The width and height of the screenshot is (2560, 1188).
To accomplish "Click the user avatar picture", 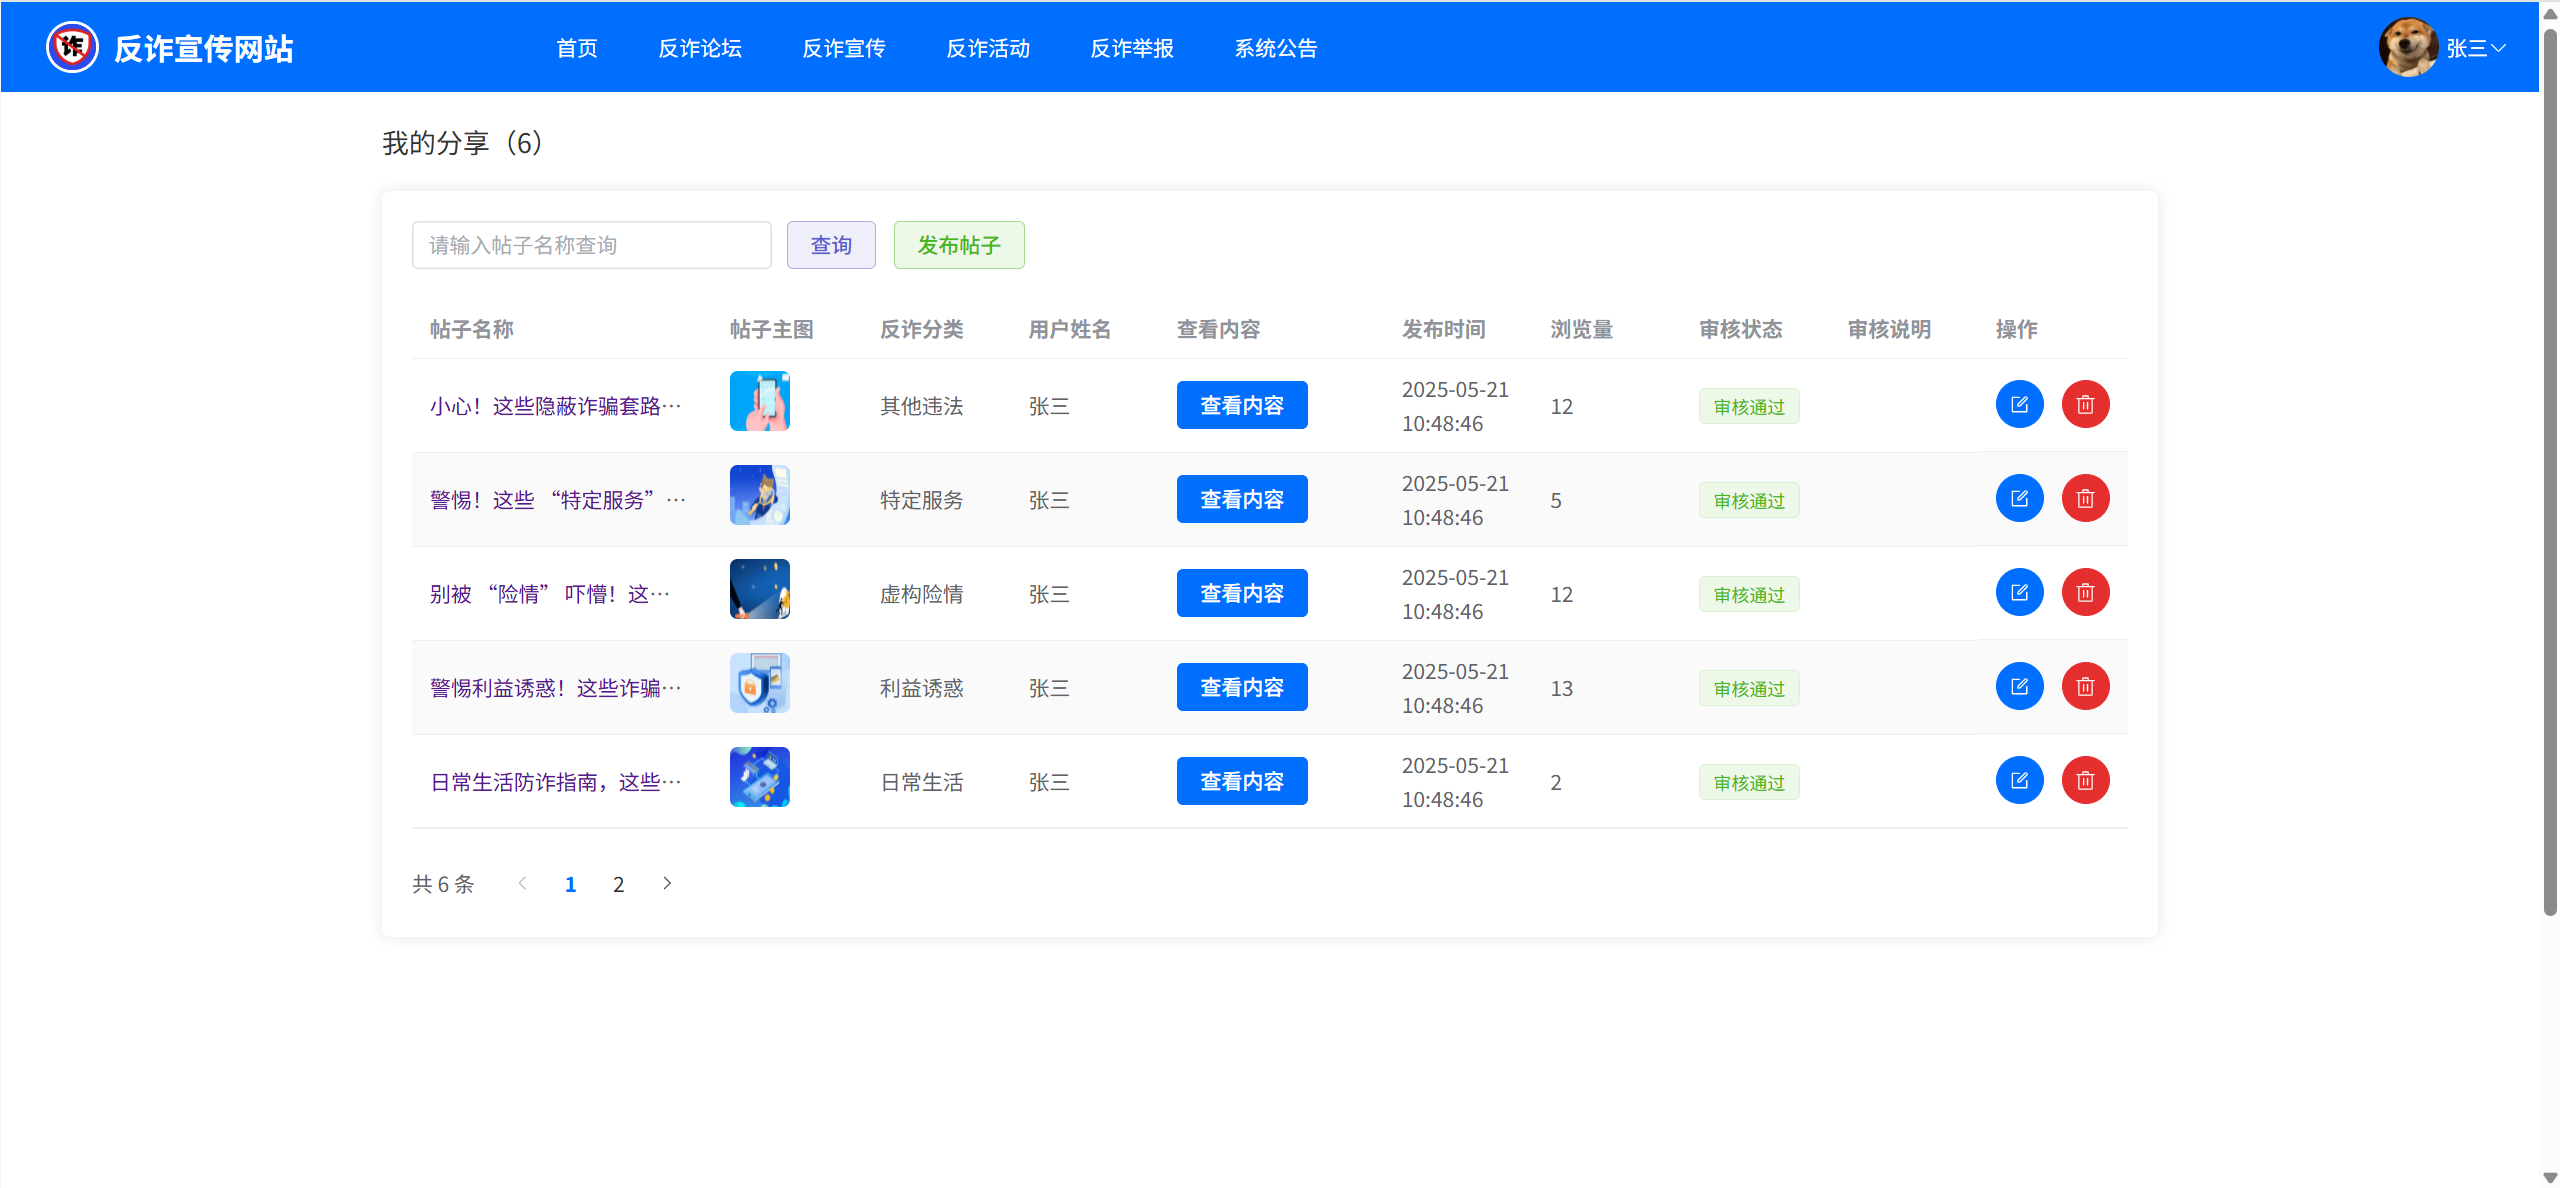I will click(x=2407, y=47).
